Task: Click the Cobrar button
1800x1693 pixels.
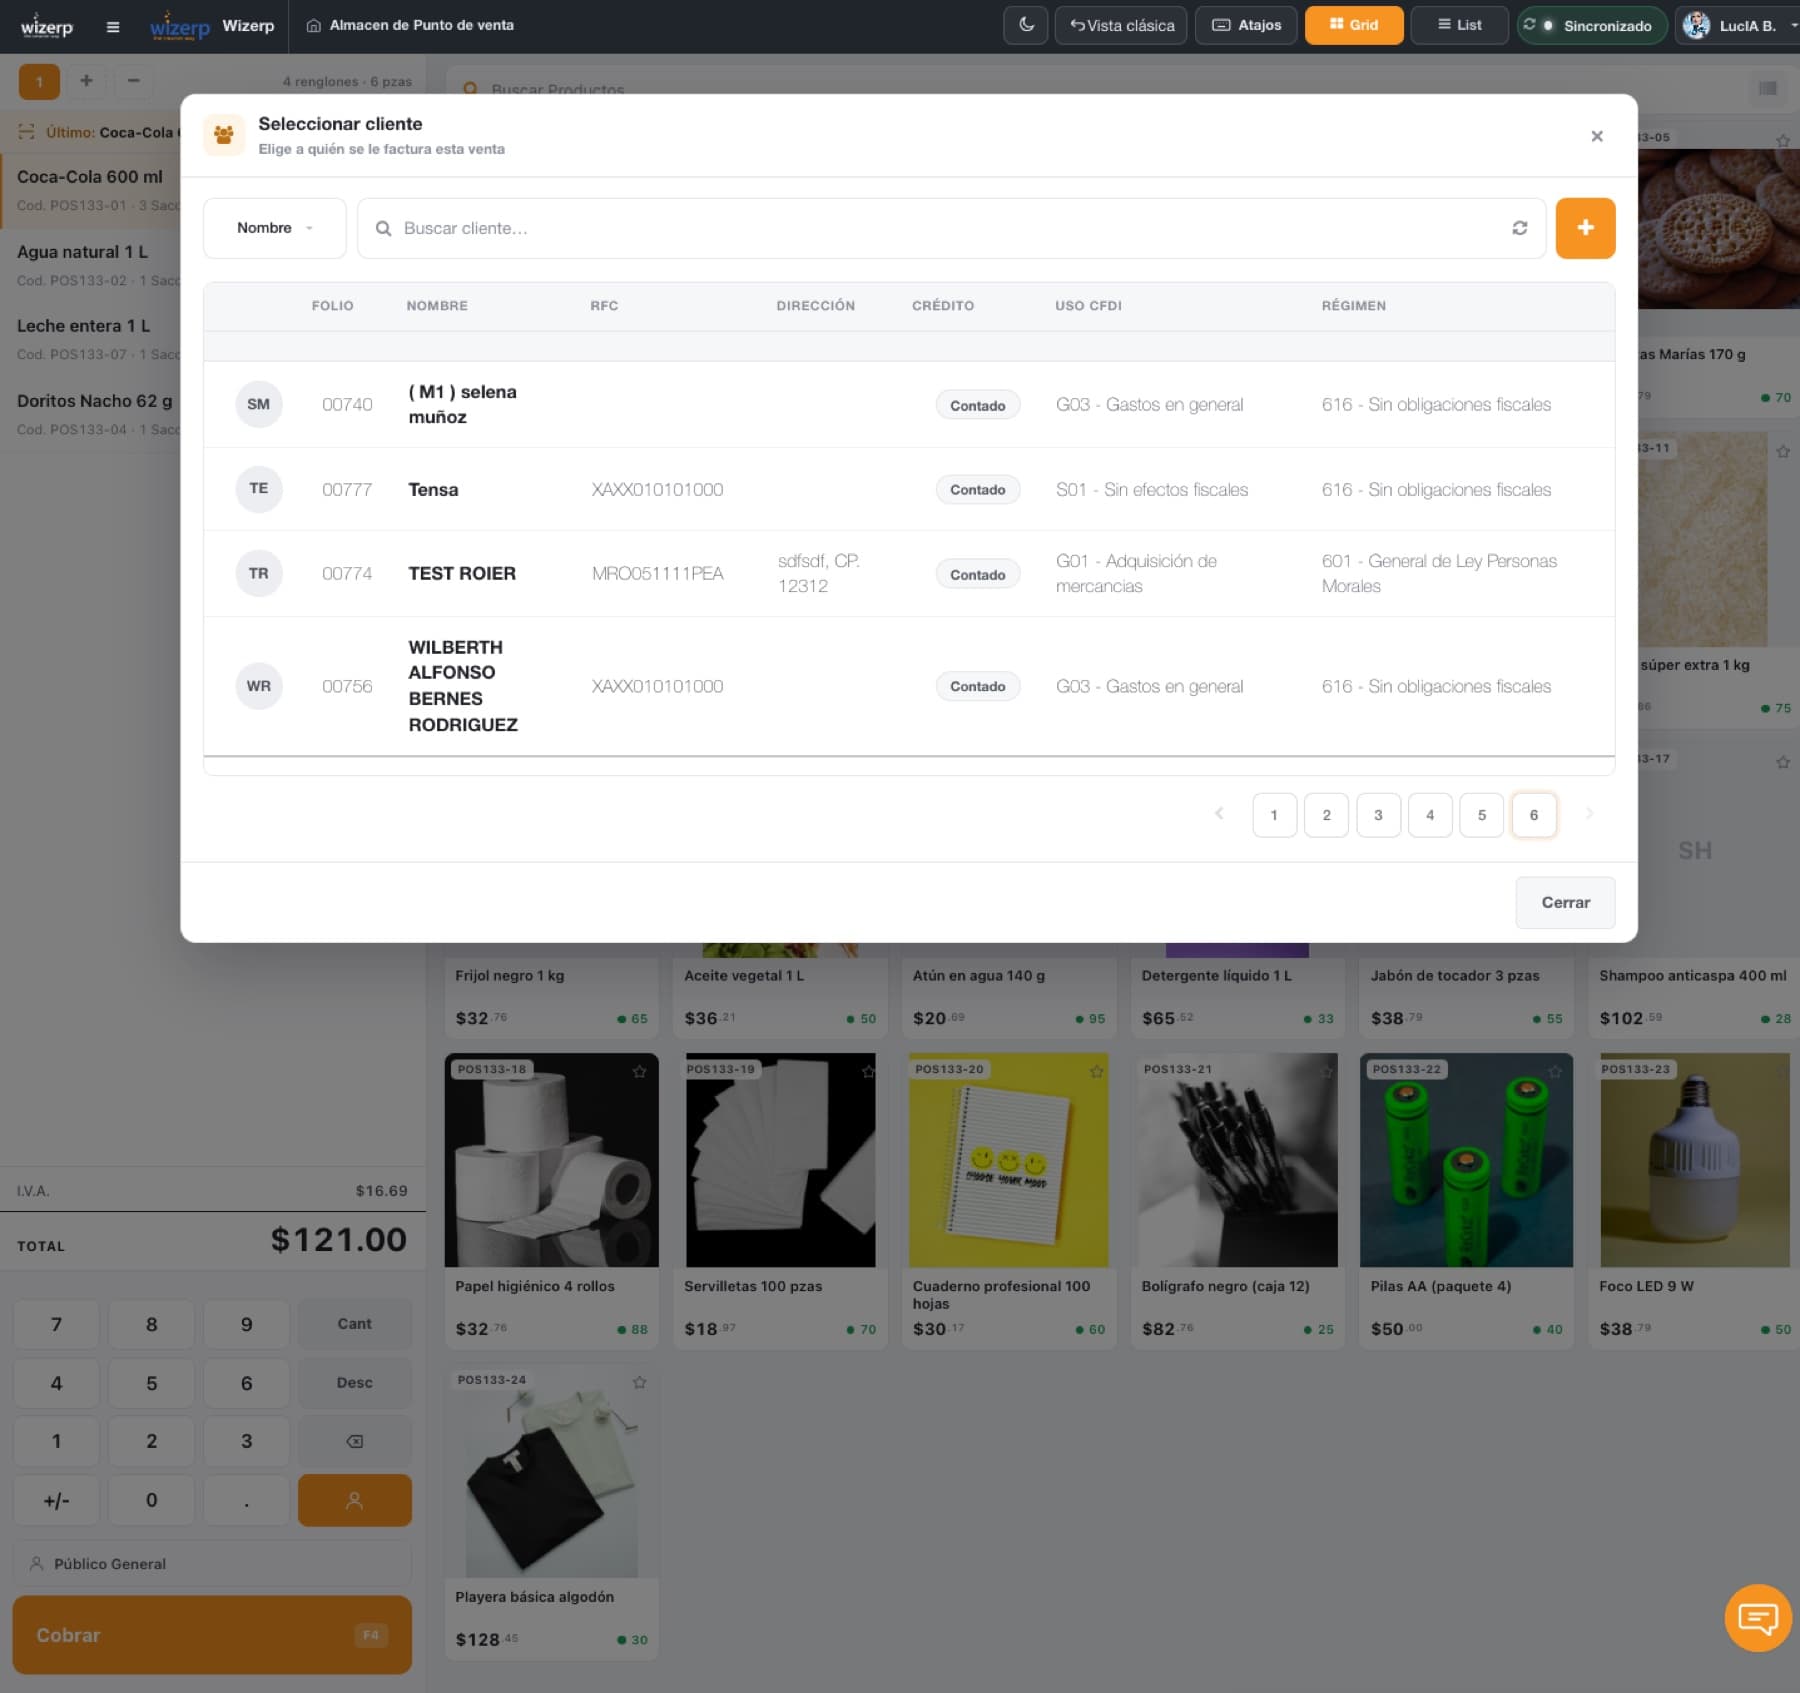Action: 212,1635
